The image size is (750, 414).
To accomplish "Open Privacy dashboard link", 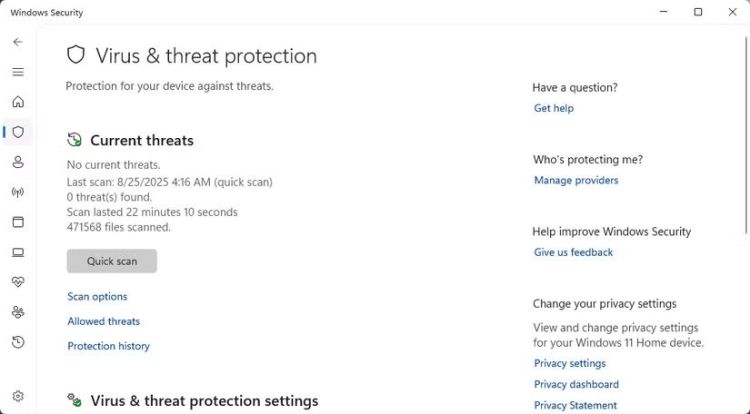I will (576, 385).
